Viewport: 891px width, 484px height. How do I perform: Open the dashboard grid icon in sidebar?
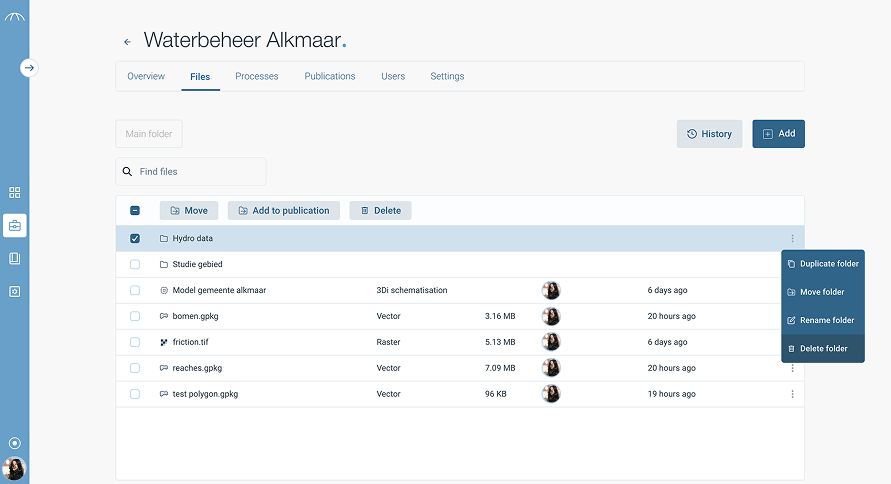(14, 192)
